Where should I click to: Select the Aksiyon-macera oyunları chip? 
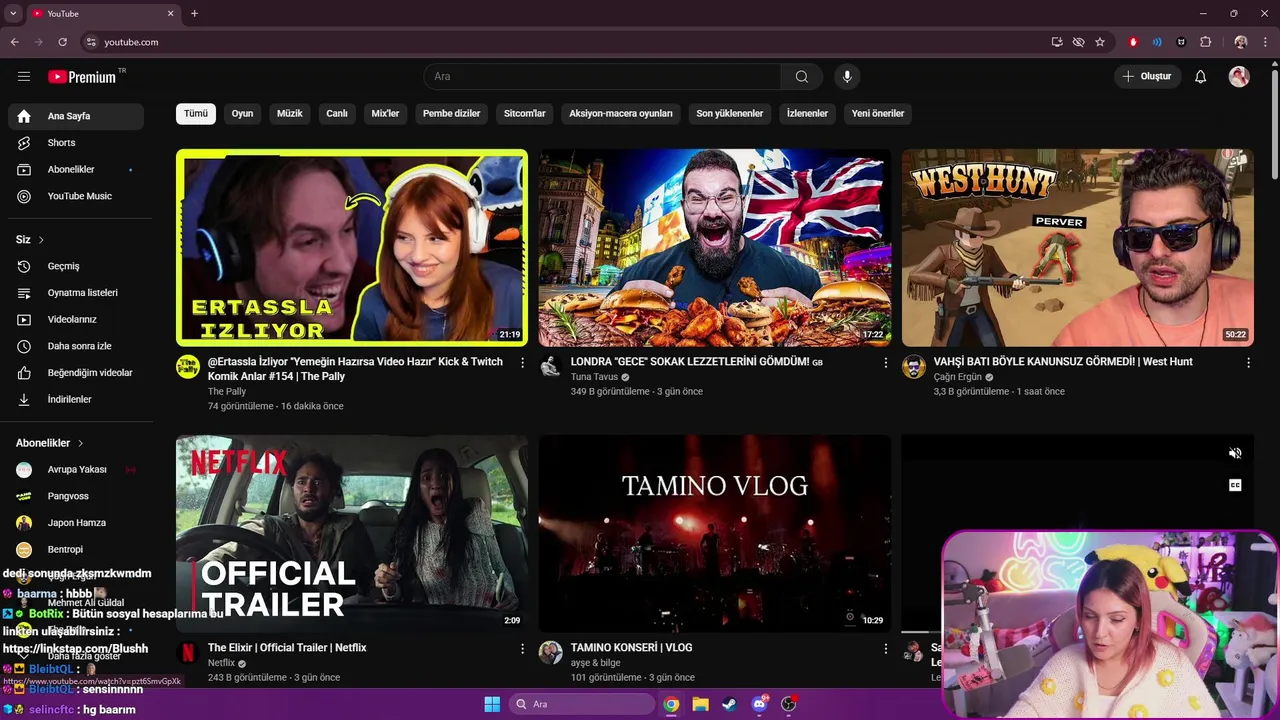tap(621, 113)
